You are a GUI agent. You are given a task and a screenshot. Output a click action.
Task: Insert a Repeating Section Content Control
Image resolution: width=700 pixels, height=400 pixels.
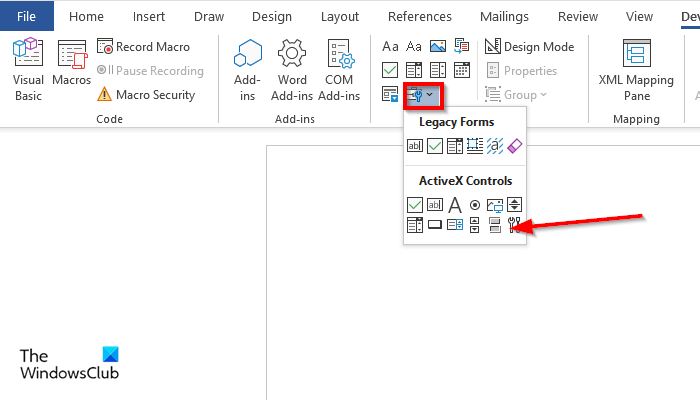point(390,94)
